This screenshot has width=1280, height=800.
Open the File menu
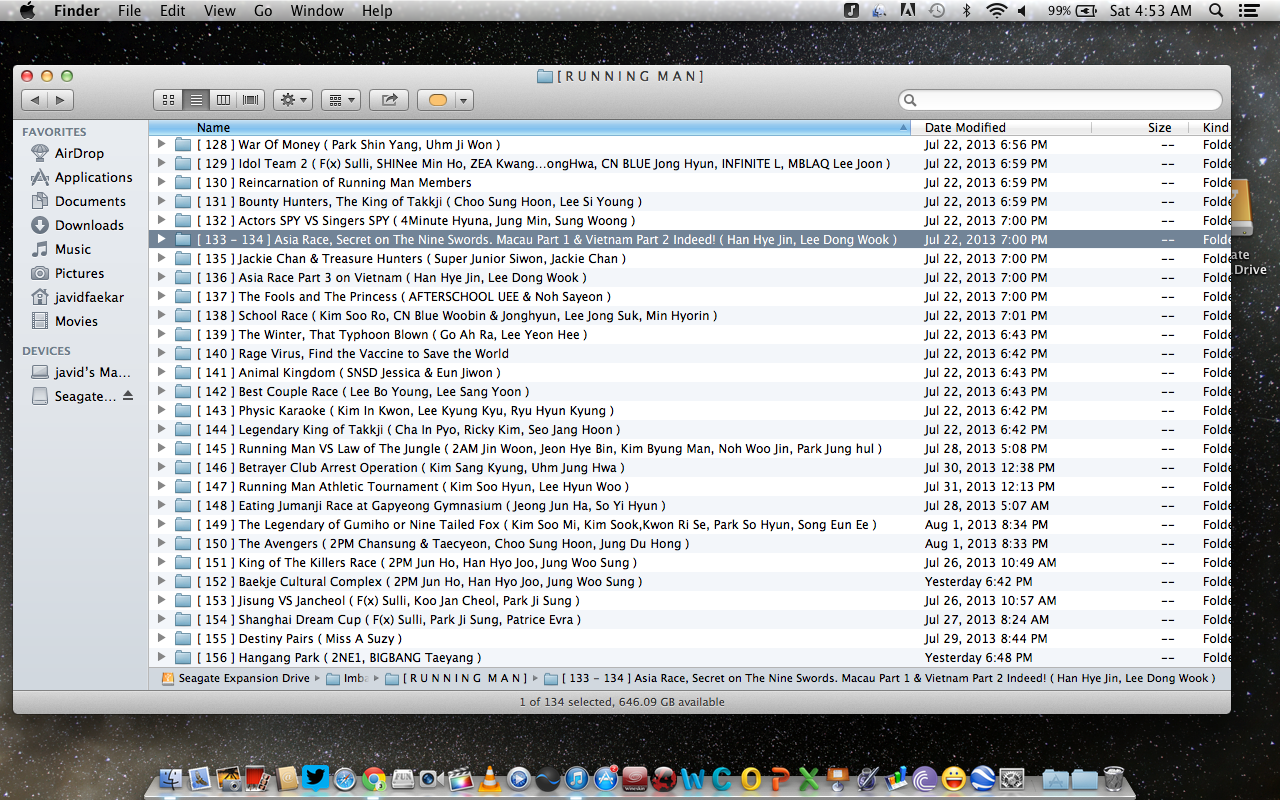pyautogui.click(x=129, y=11)
